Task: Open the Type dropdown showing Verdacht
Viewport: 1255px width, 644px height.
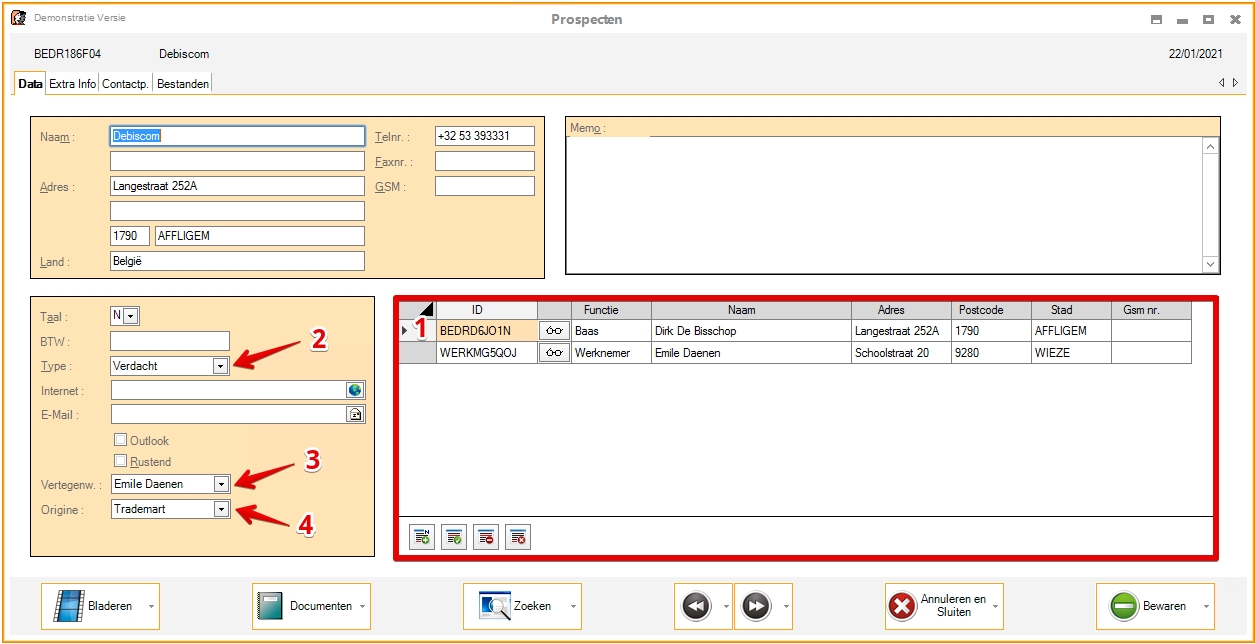Action: point(220,366)
